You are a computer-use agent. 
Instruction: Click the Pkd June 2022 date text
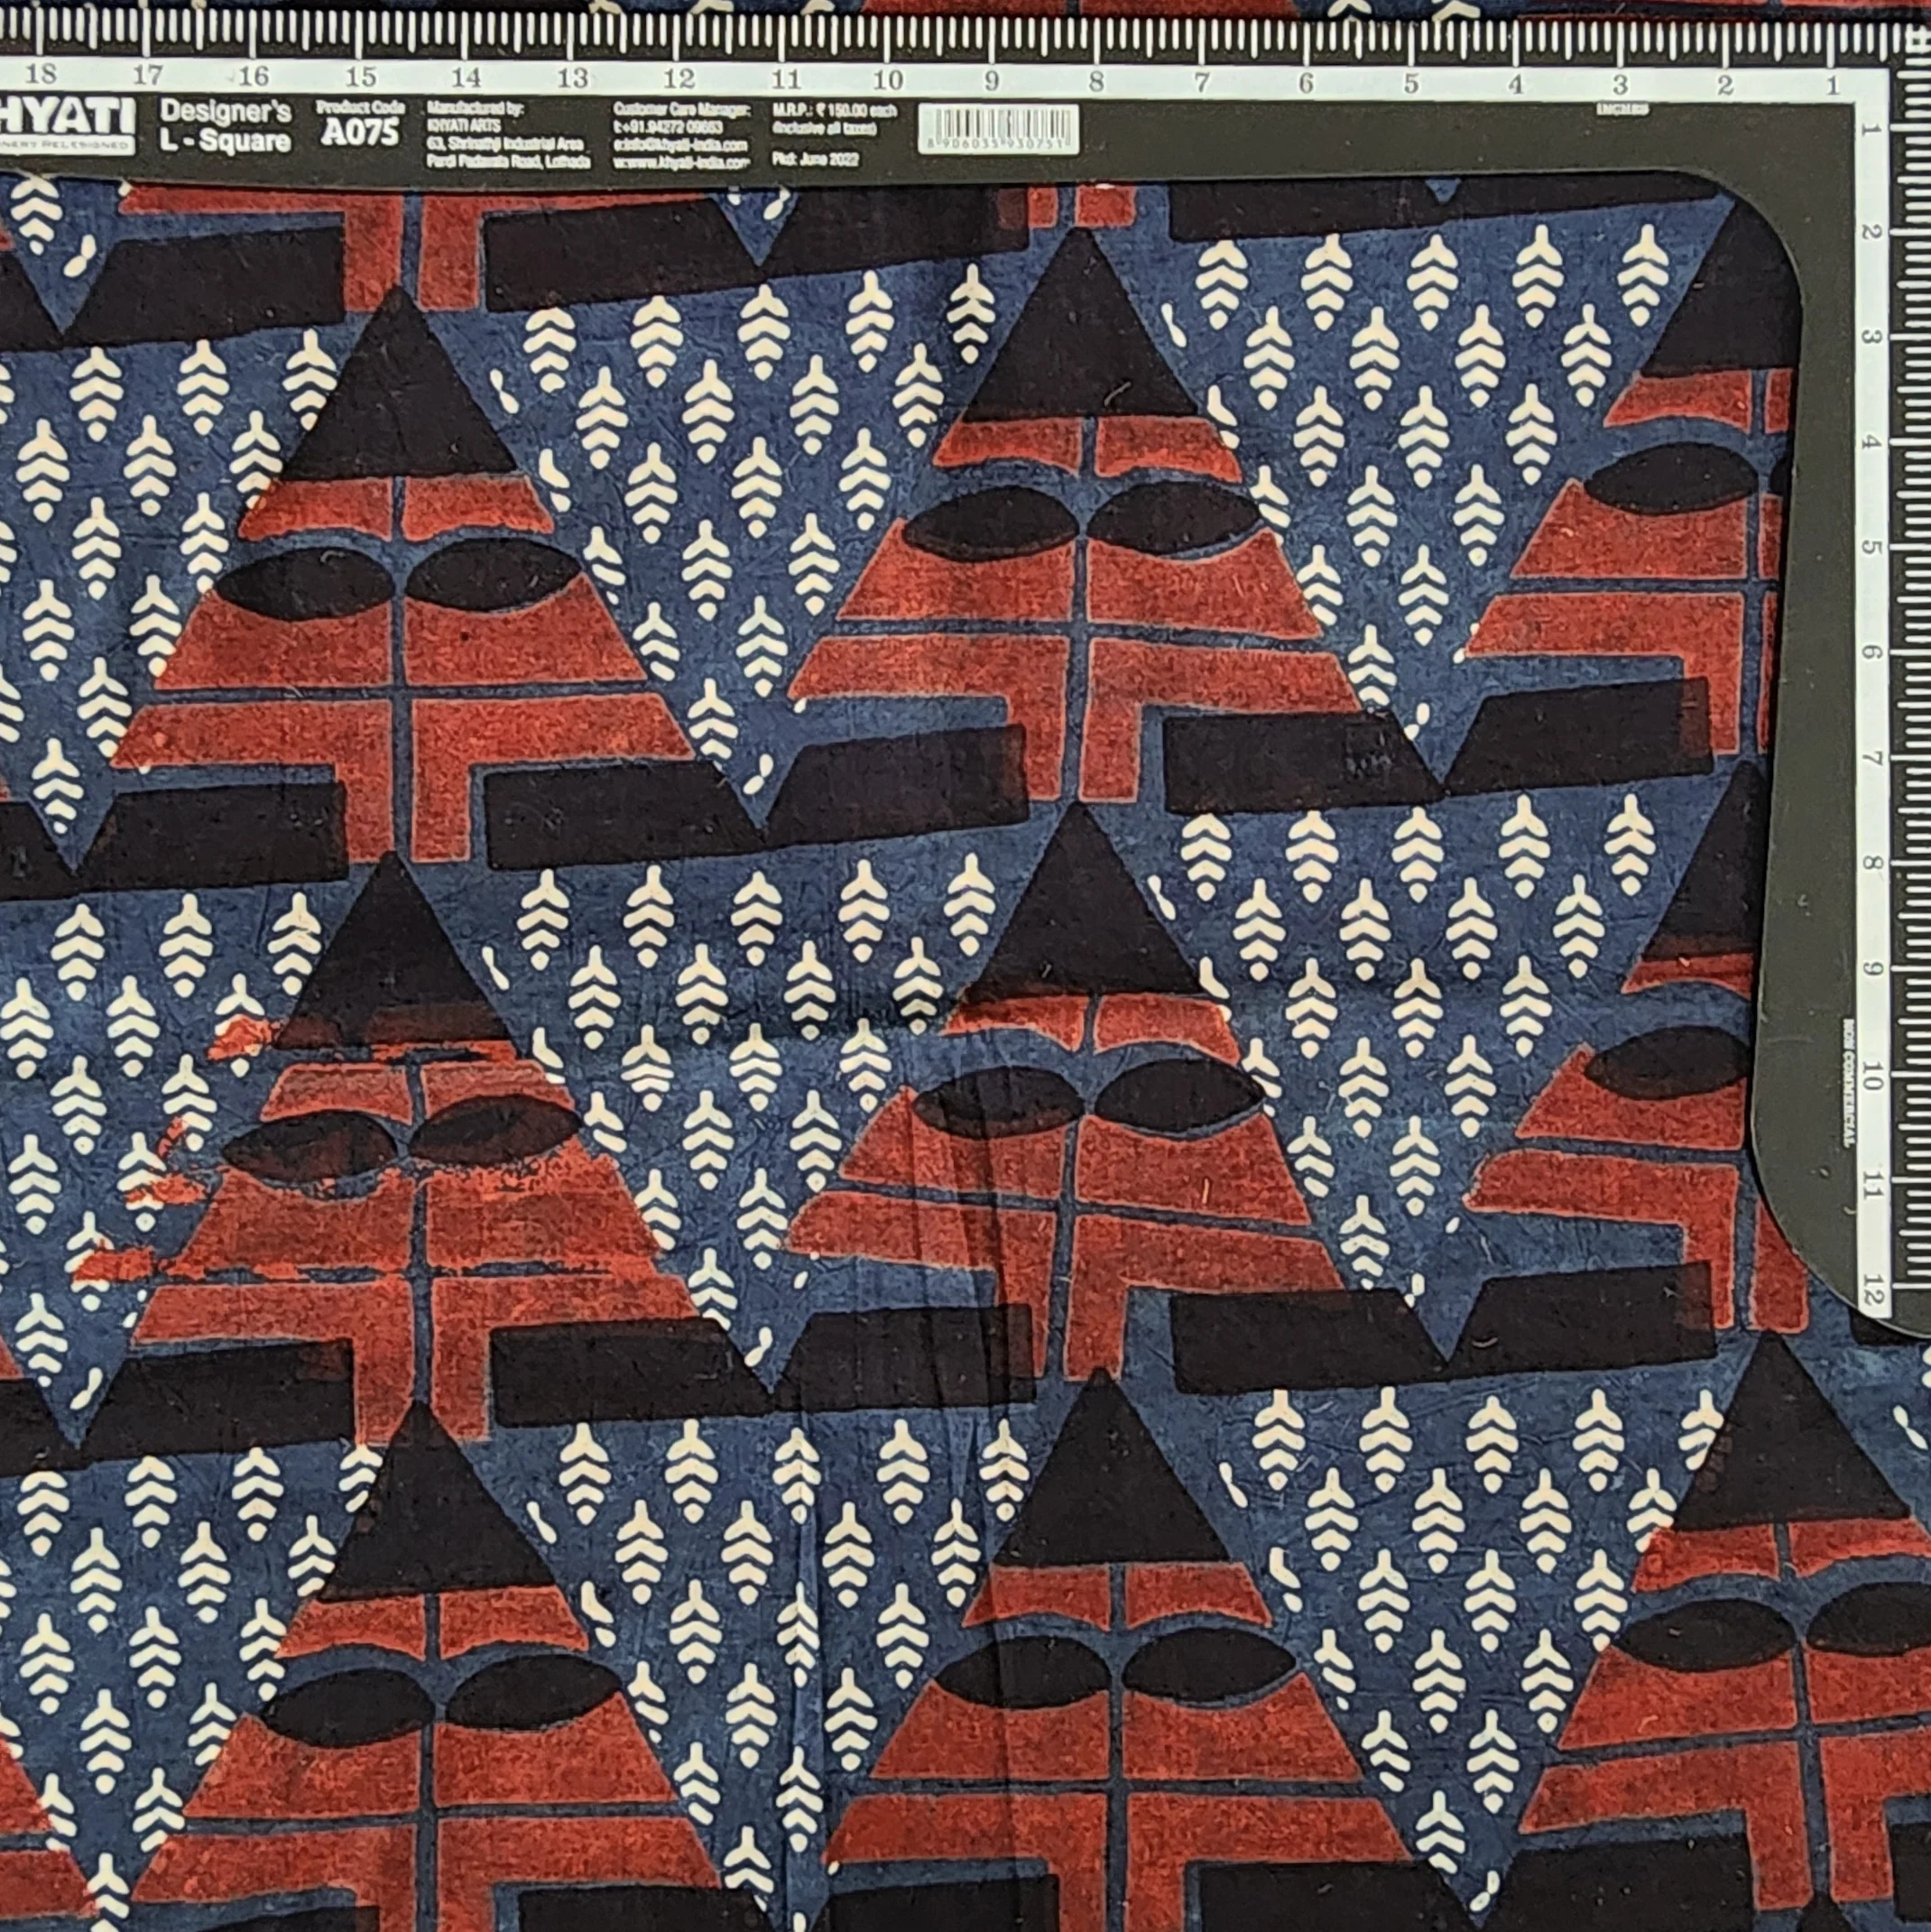pos(815,160)
